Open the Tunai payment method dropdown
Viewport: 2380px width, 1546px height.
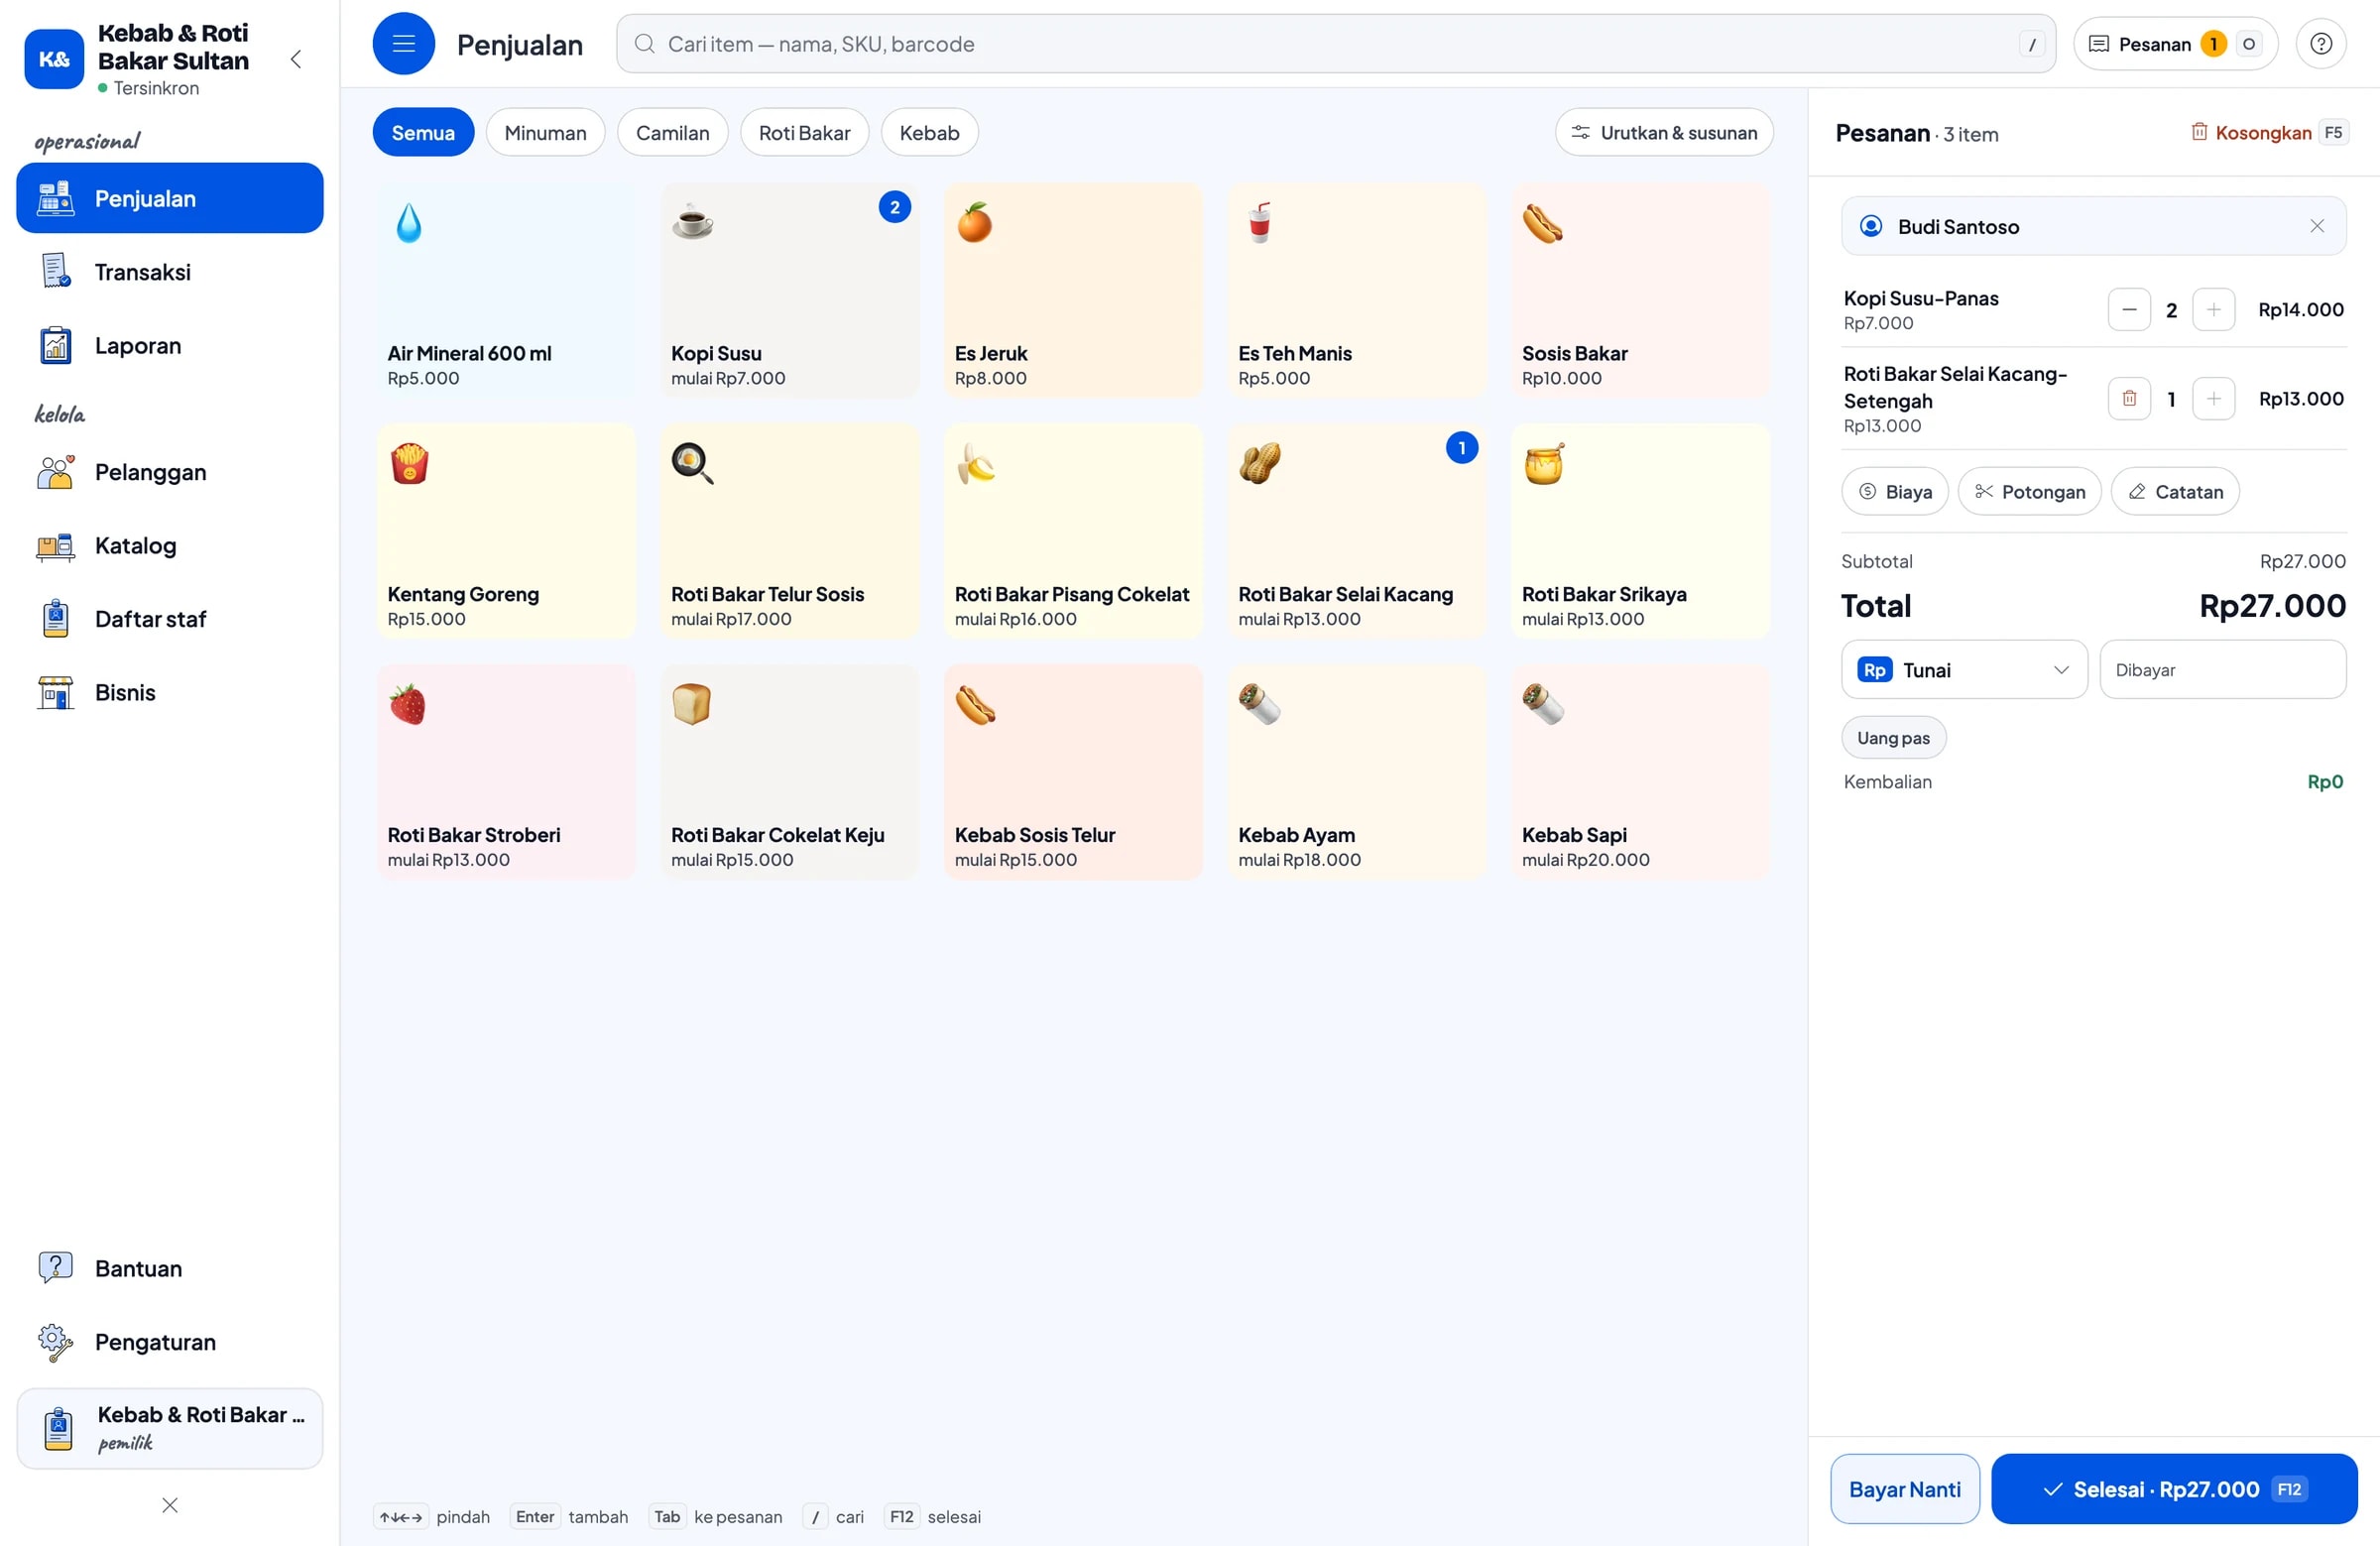(1964, 670)
